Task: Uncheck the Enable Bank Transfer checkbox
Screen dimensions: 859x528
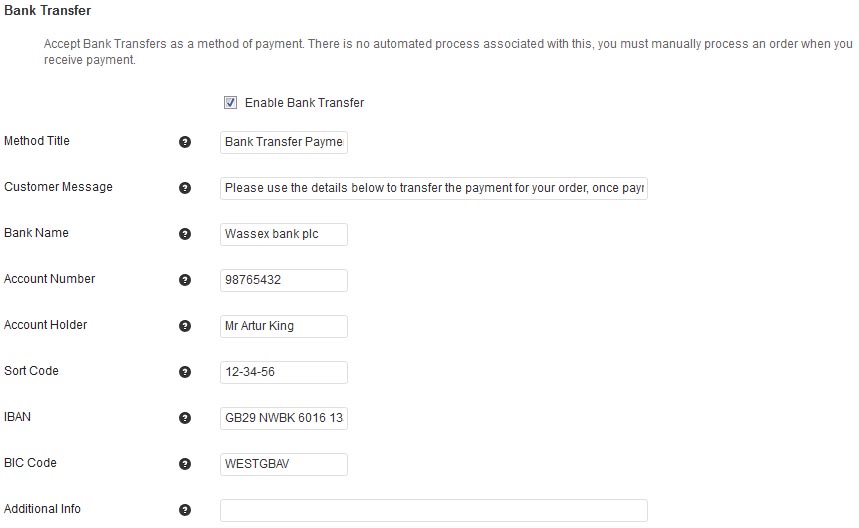Action: [231, 103]
